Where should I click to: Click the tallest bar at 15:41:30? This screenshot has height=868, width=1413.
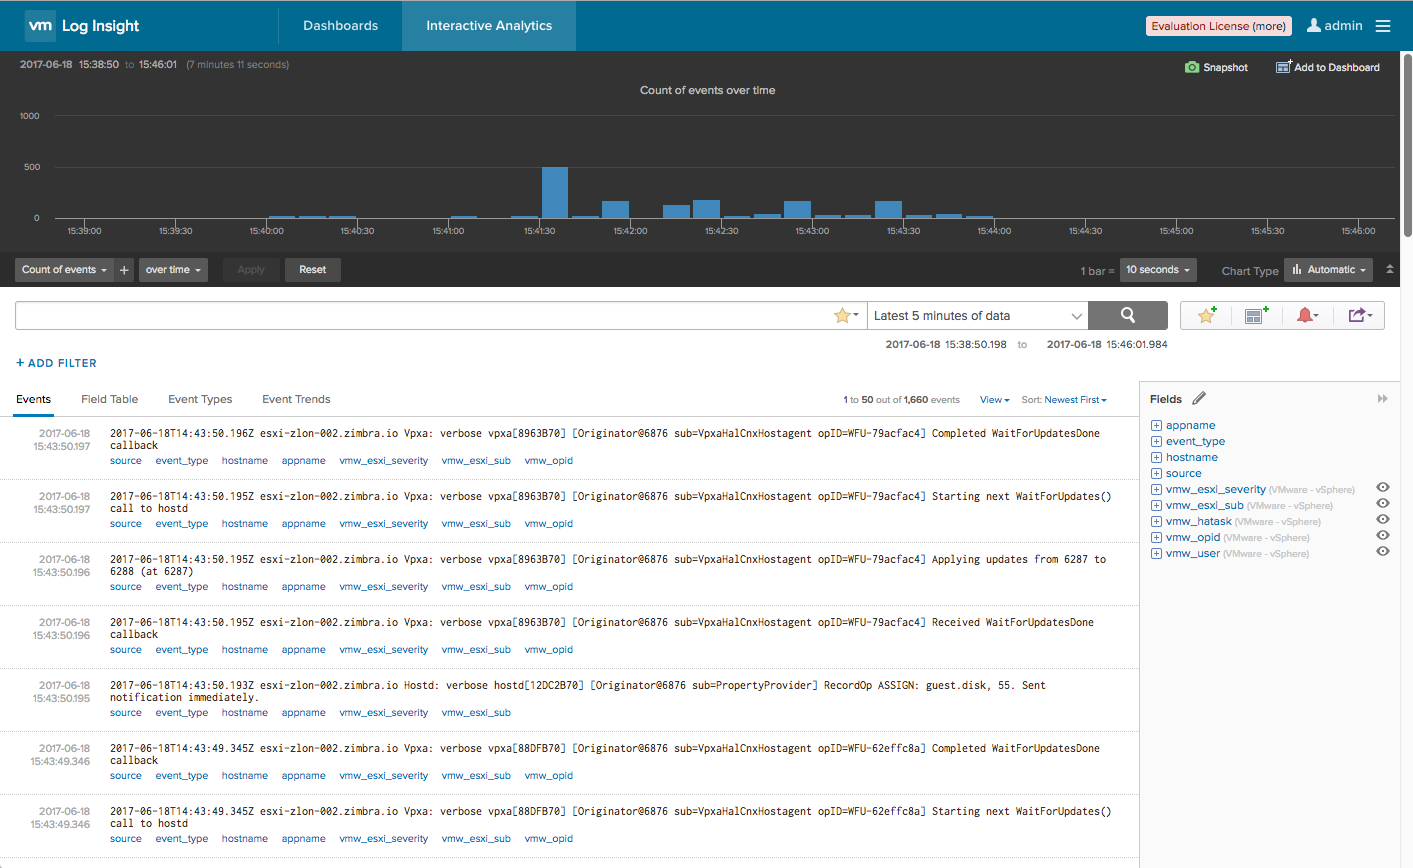click(555, 192)
